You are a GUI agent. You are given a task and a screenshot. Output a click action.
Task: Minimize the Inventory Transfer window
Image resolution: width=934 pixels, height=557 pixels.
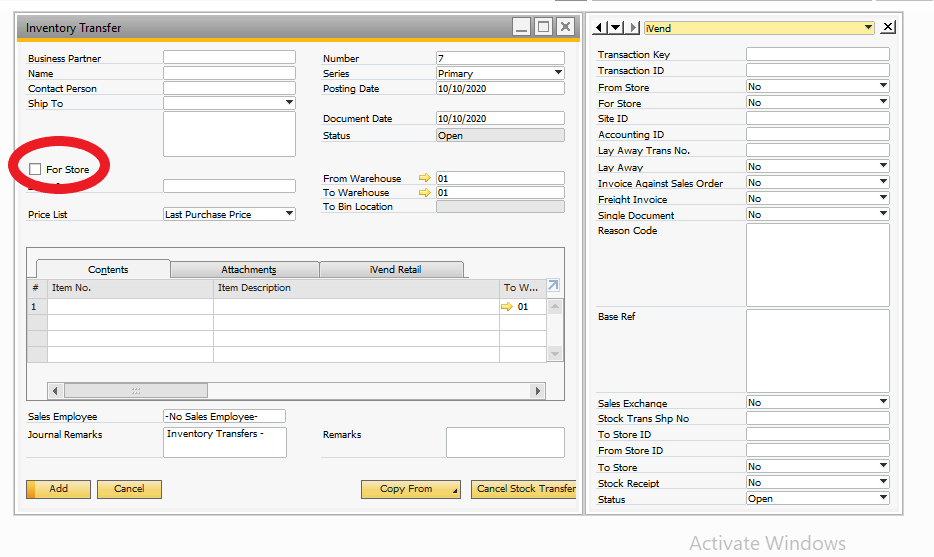click(521, 27)
